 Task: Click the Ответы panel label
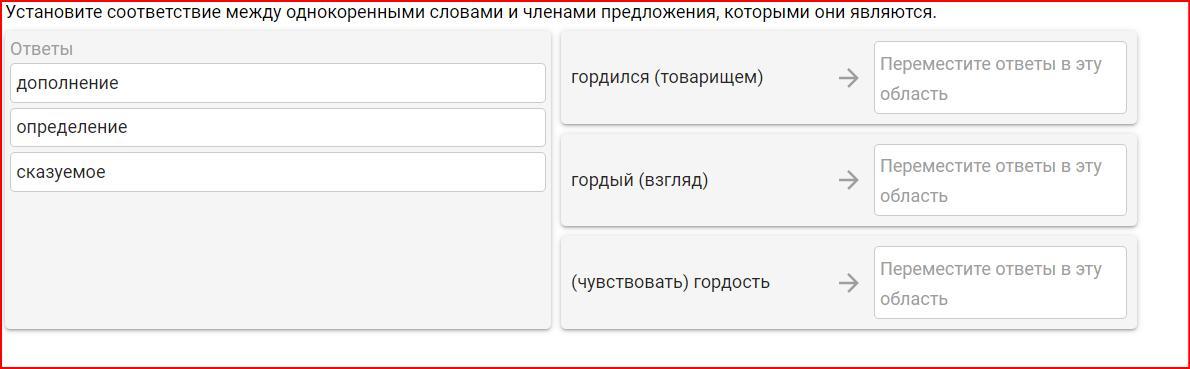coord(42,49)
